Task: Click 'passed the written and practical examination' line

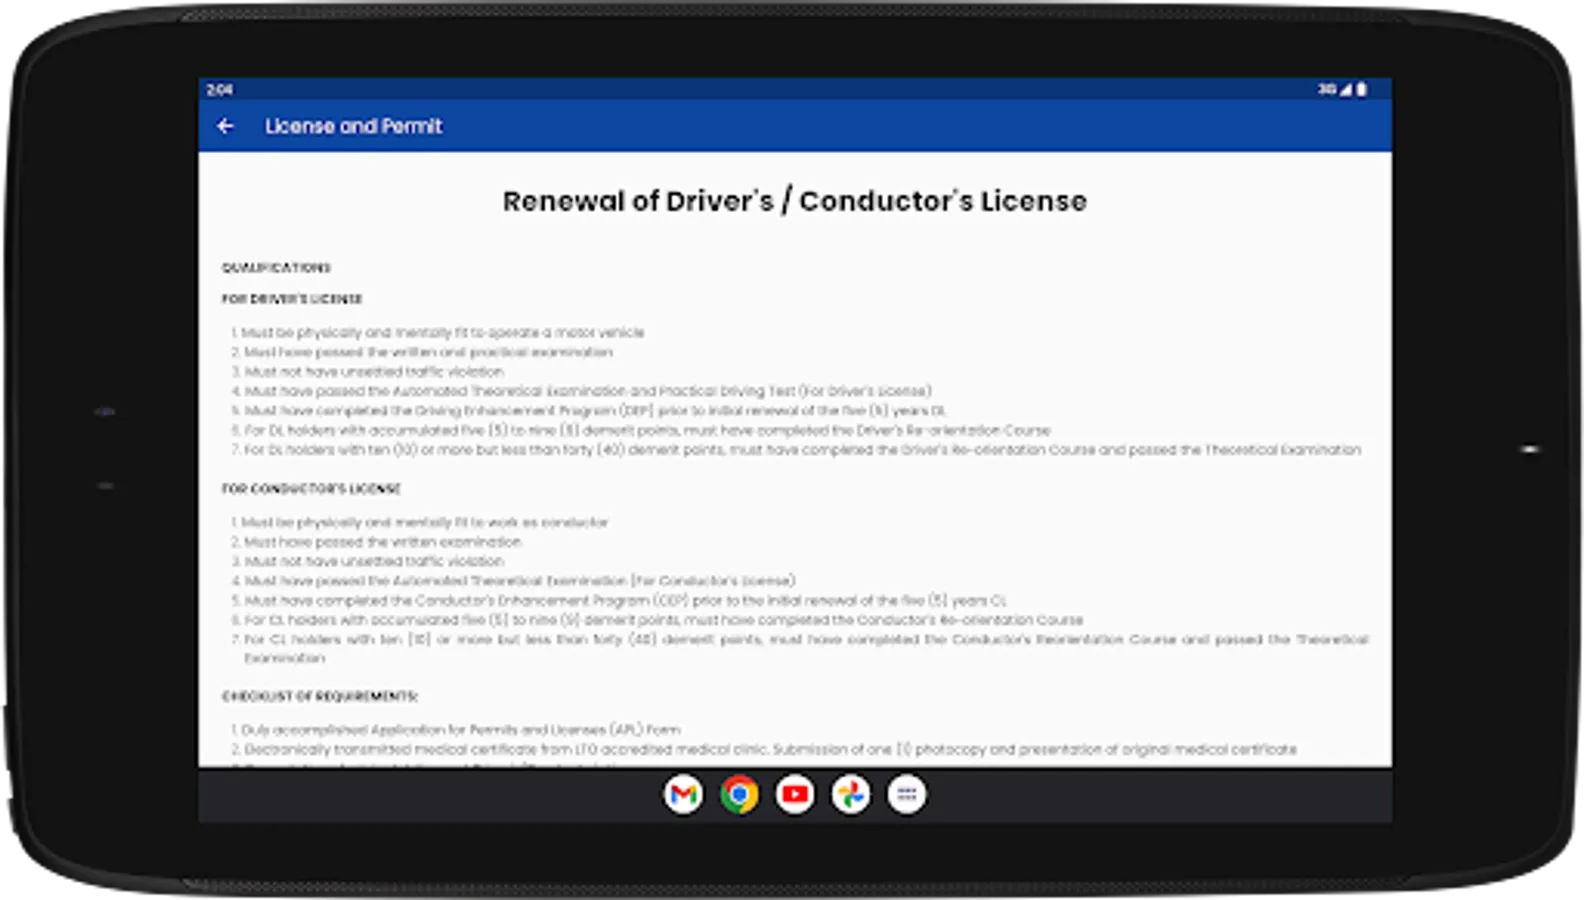Action: [x=422, y=352]
